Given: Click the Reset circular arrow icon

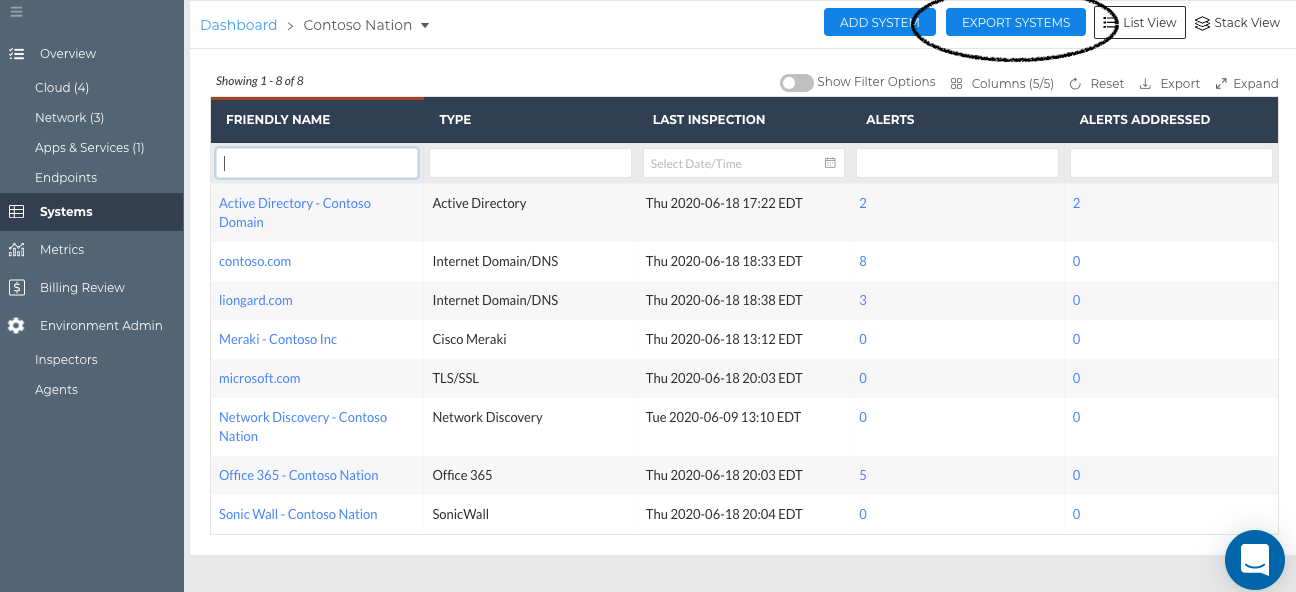Looking at the screenshot, I should (1075, 84).
